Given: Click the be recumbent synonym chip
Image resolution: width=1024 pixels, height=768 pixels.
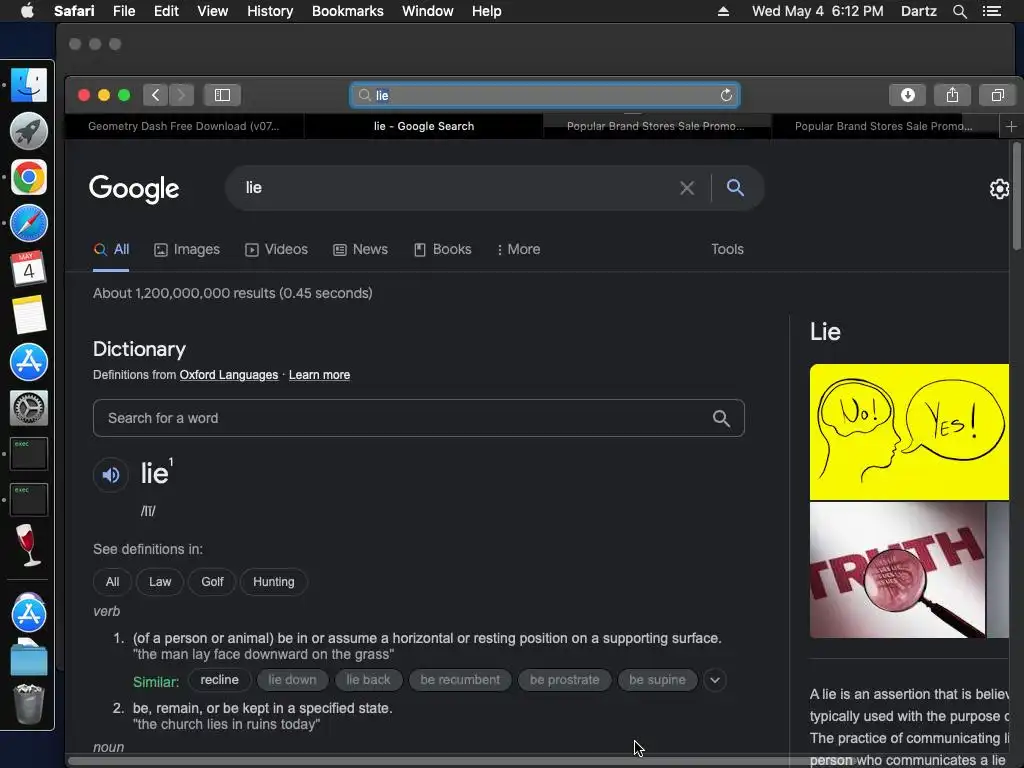Looking at the screenshot, I should tap(460, 680).
